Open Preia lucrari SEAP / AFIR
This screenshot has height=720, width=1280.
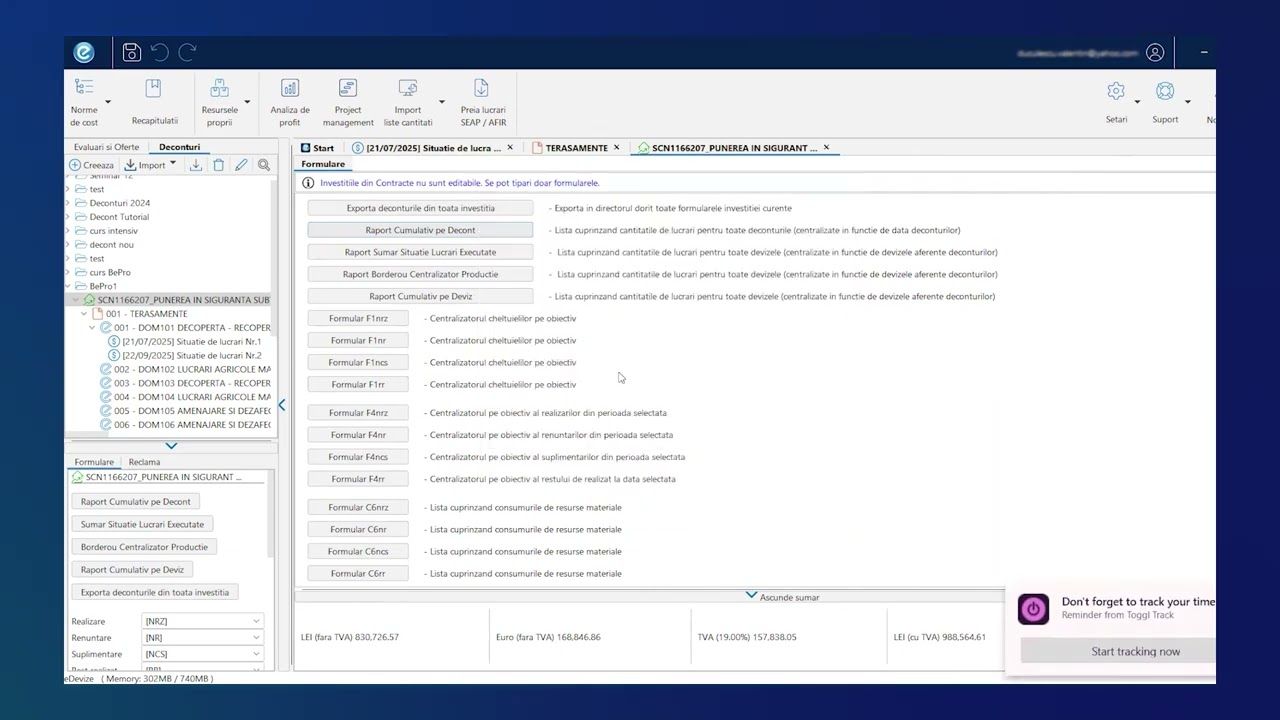[483, 102]
